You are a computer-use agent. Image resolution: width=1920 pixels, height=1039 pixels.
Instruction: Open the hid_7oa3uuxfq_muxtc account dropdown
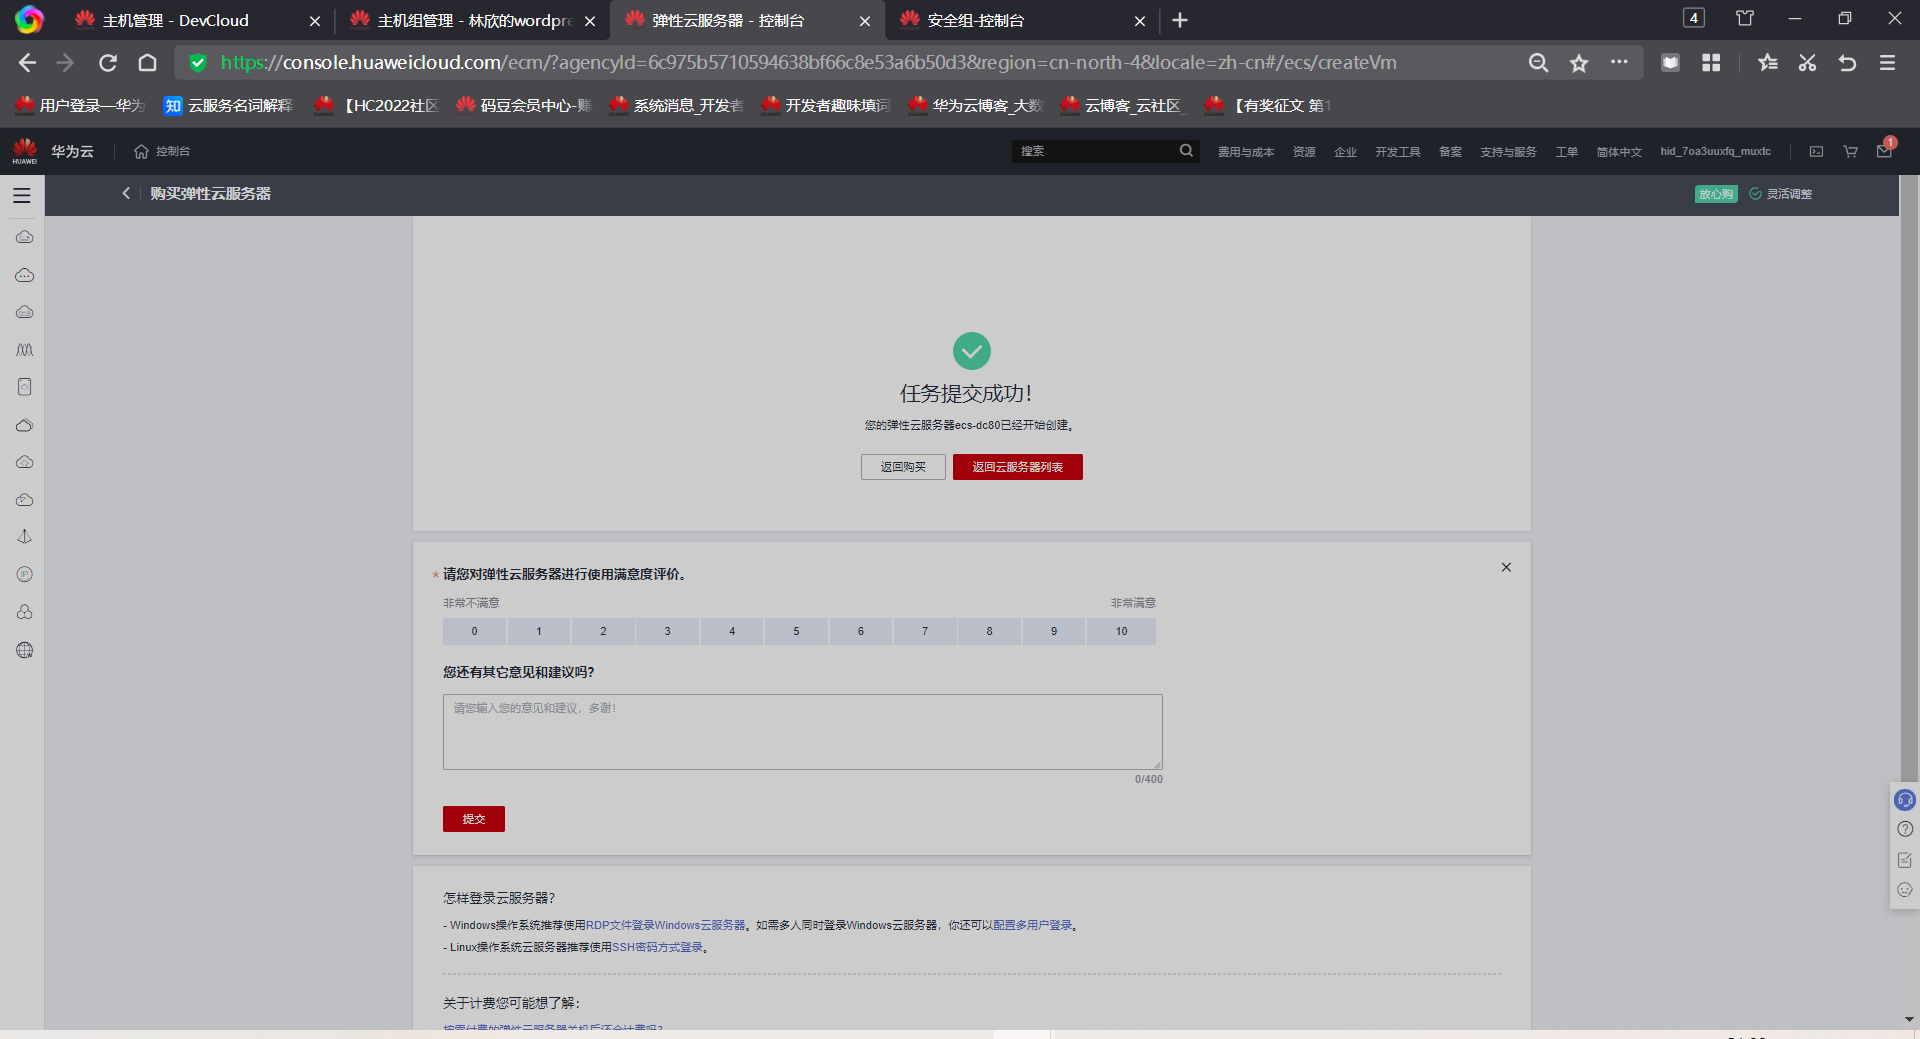[x=1715, y=152]
